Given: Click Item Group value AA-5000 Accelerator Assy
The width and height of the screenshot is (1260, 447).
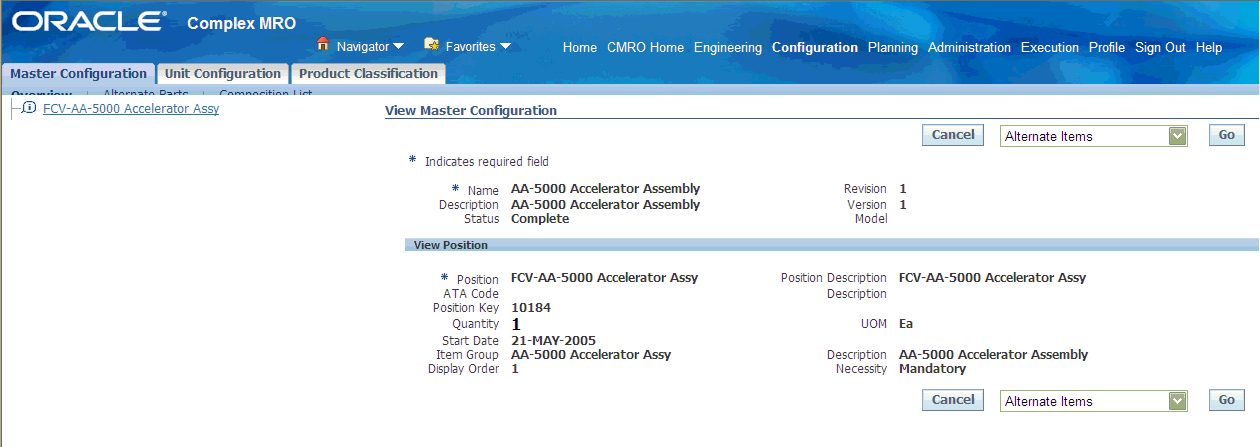Looking at the screenshot, I should coord(591,355).
